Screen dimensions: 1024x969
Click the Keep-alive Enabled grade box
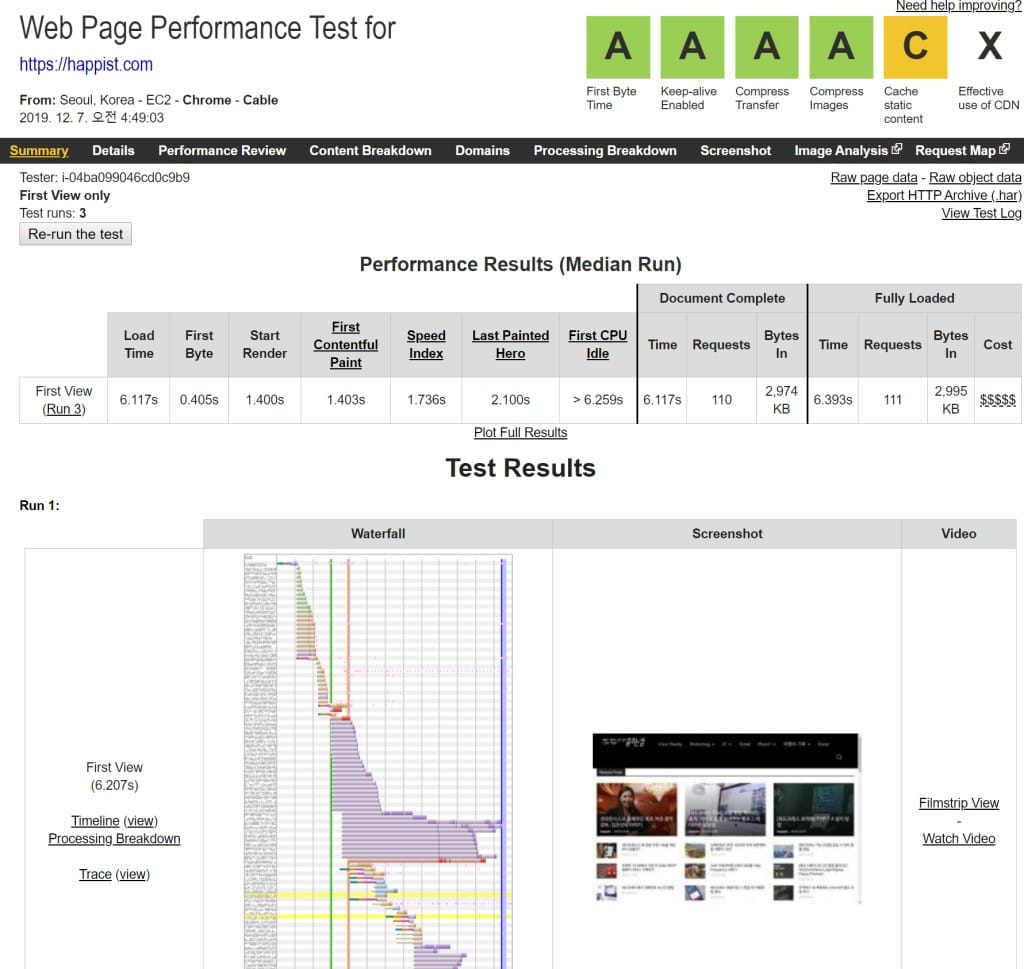point(692,47)
